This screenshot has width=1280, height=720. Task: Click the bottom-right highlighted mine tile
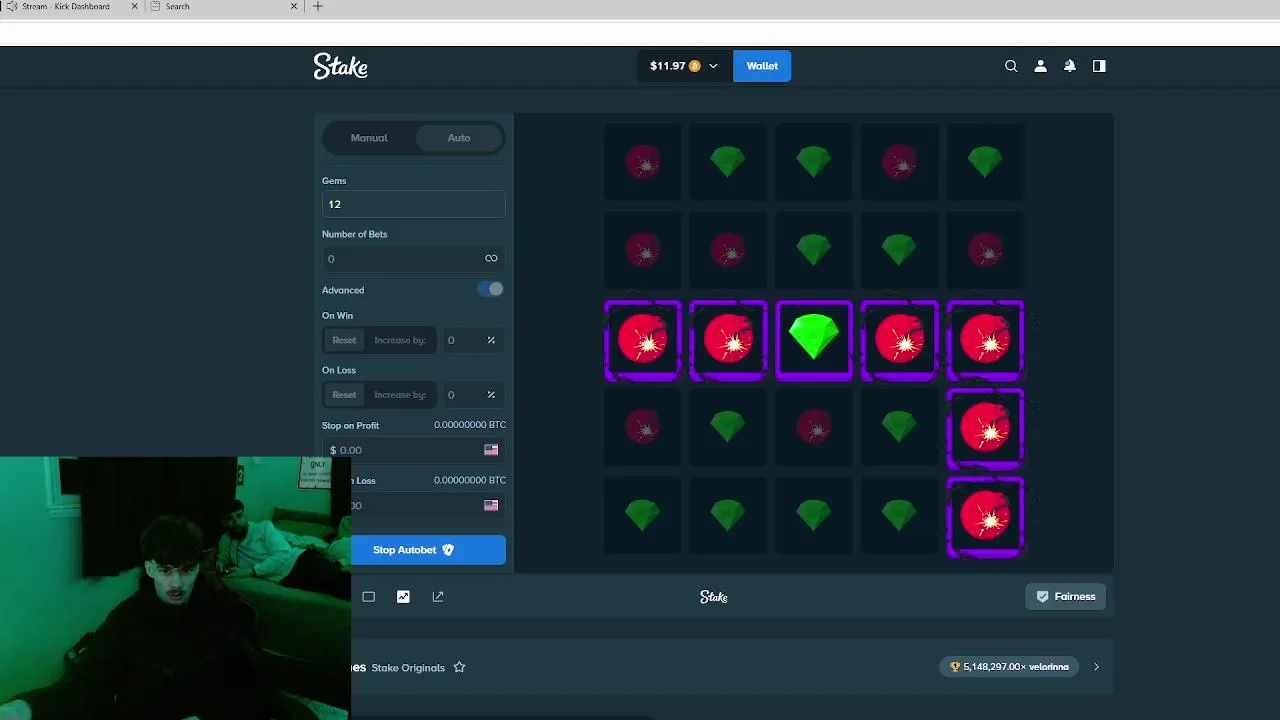(985, 516)
